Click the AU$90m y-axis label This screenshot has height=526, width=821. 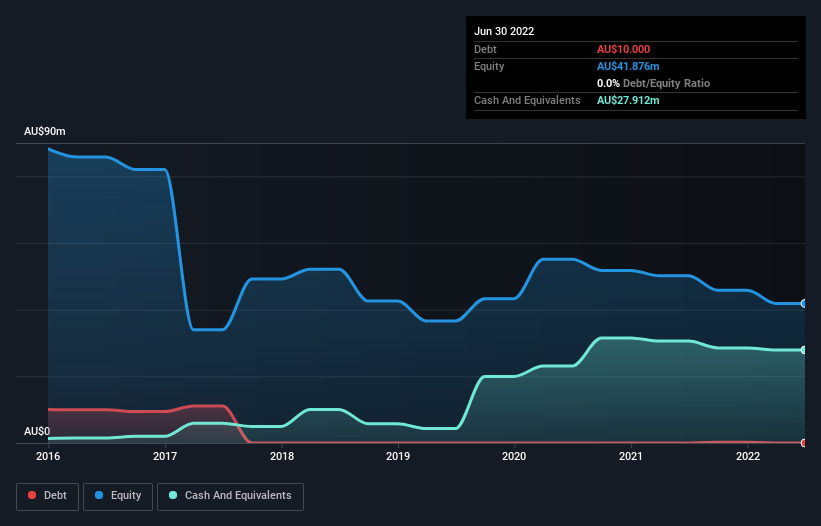tap(45, 131)
